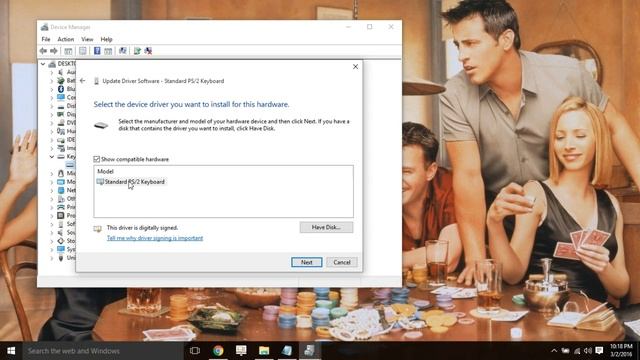Expand the Batteries tree node
This screenshot has width=640, height=360.
coord(52,80)
